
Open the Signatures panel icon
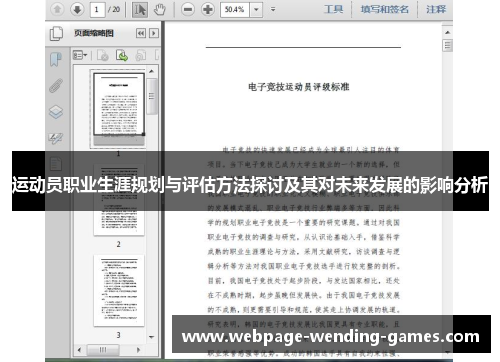point(56,138)
